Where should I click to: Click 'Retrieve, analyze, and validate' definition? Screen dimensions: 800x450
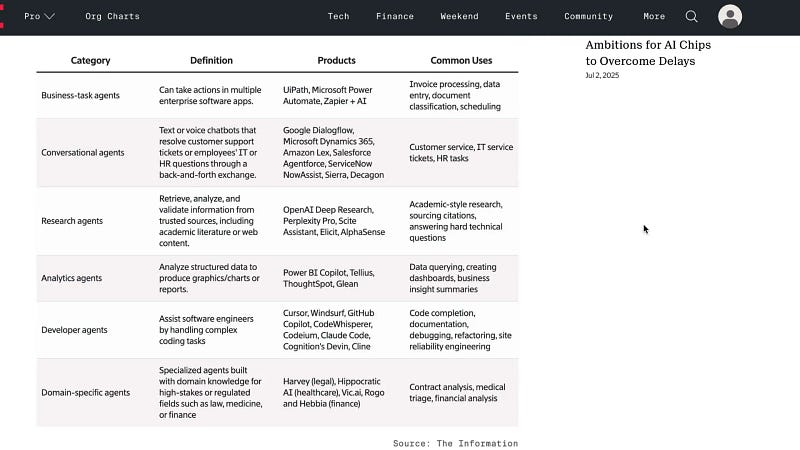[x=208, y=221]
